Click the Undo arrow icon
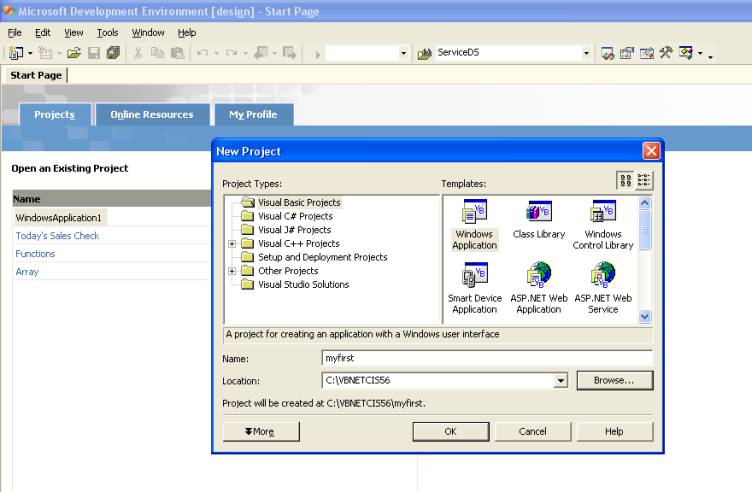 tap(202, 53)
